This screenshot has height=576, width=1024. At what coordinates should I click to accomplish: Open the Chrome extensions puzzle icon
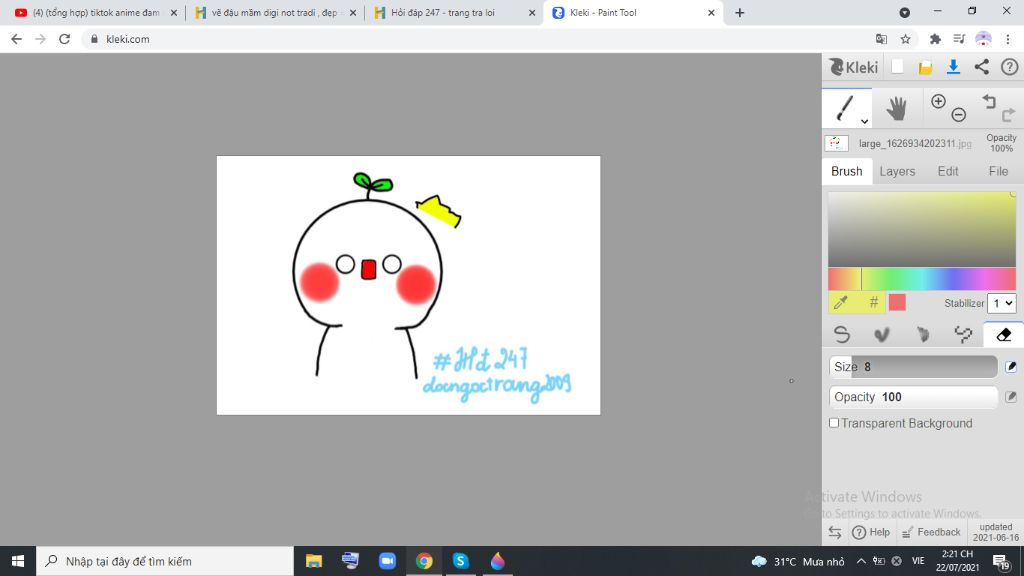click(935, 39)
